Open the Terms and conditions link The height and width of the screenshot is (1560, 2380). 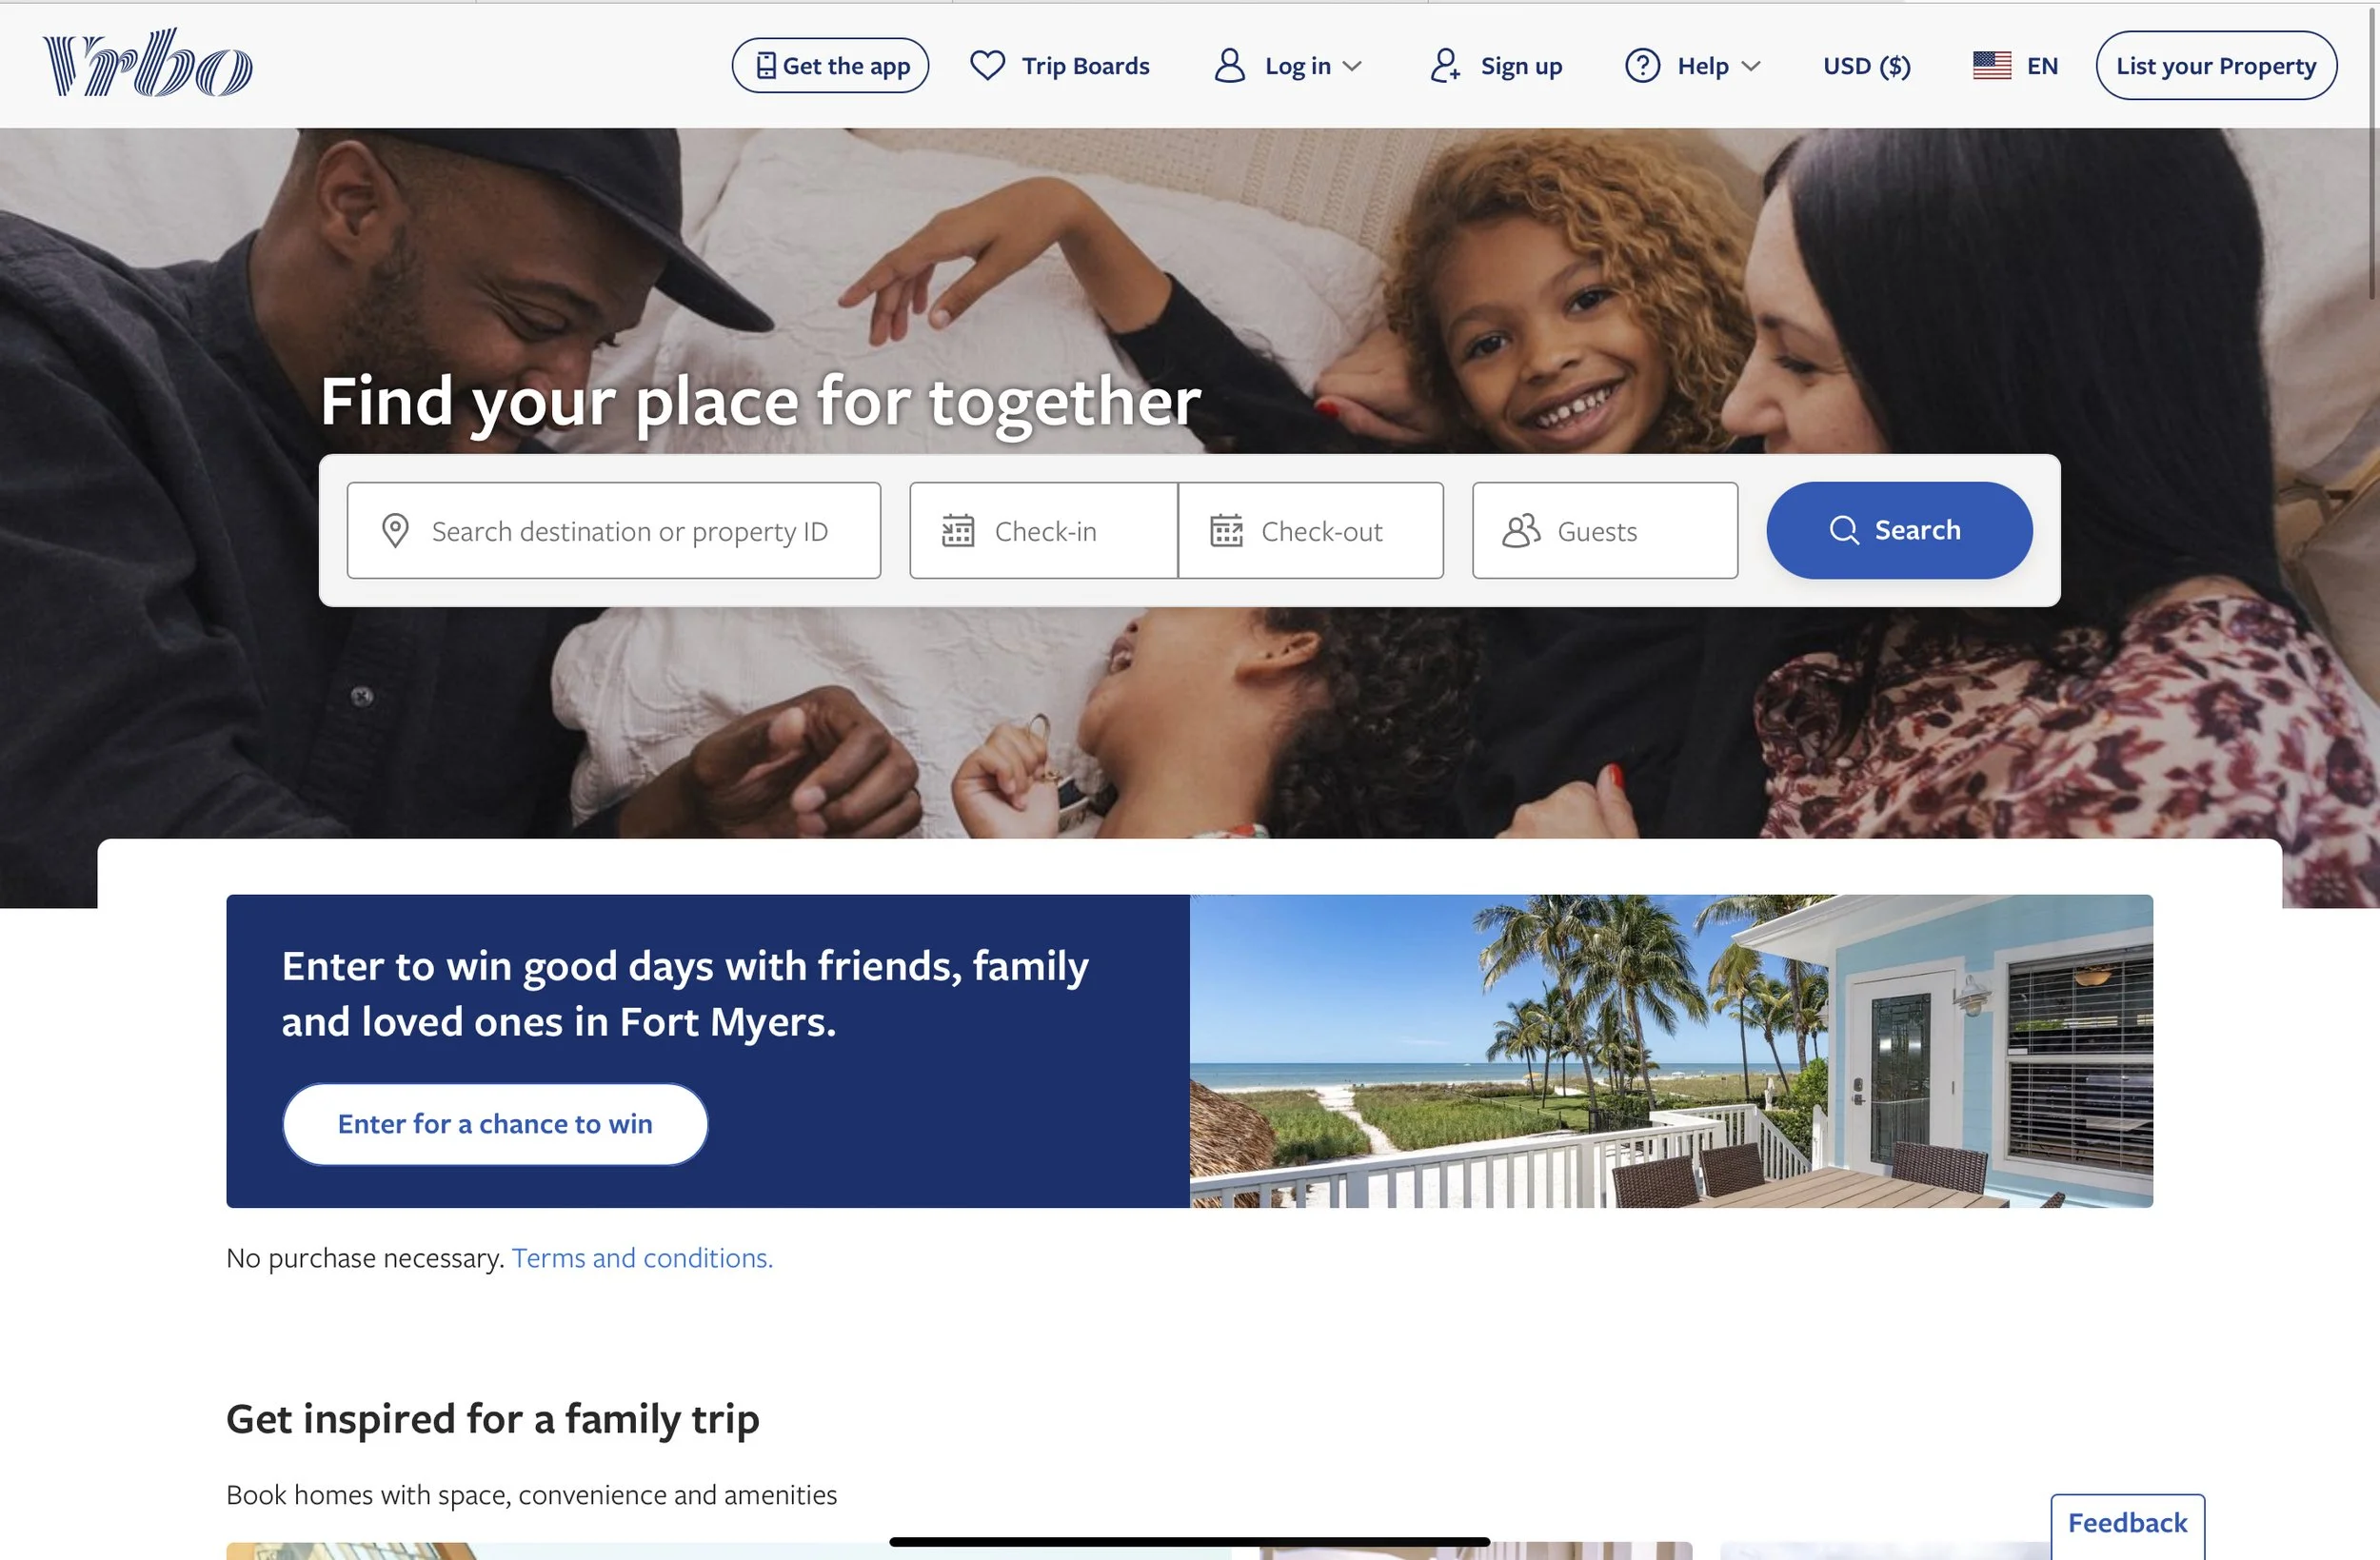click(x=642, y=1258)
